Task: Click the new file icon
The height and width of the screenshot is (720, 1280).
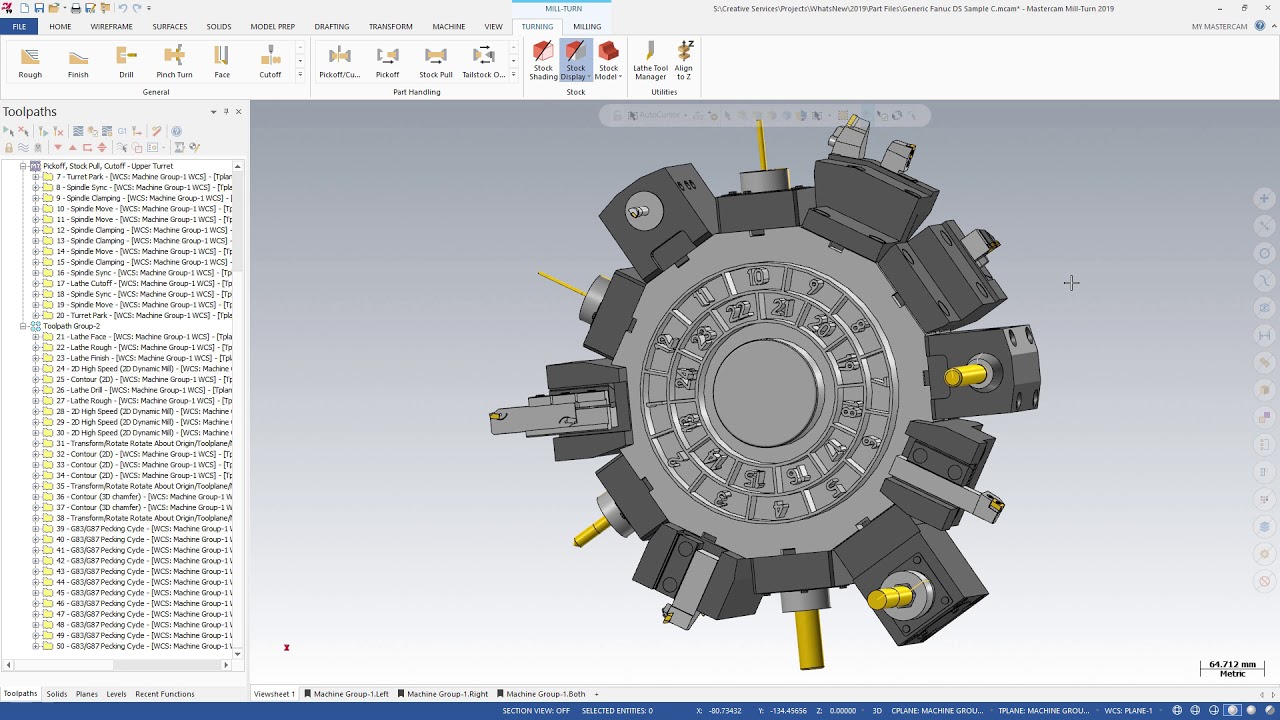Action: tap(25, 8)
